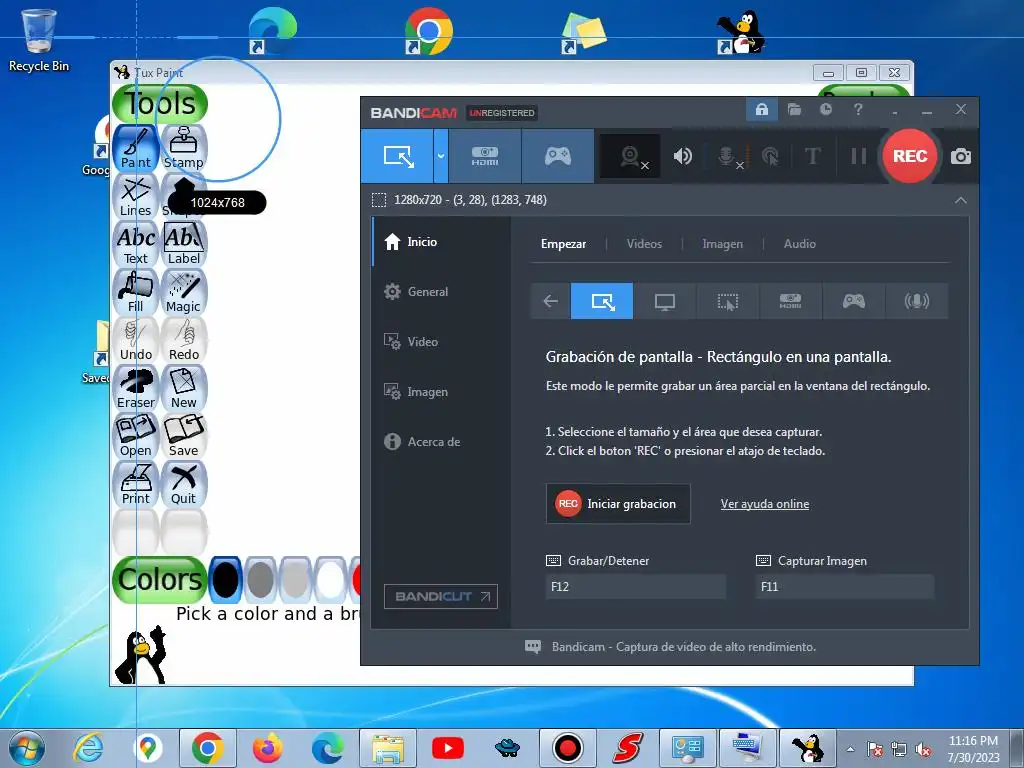Switch to the Videos tab
1024x768 pixels.
click(x=644, y=244)
